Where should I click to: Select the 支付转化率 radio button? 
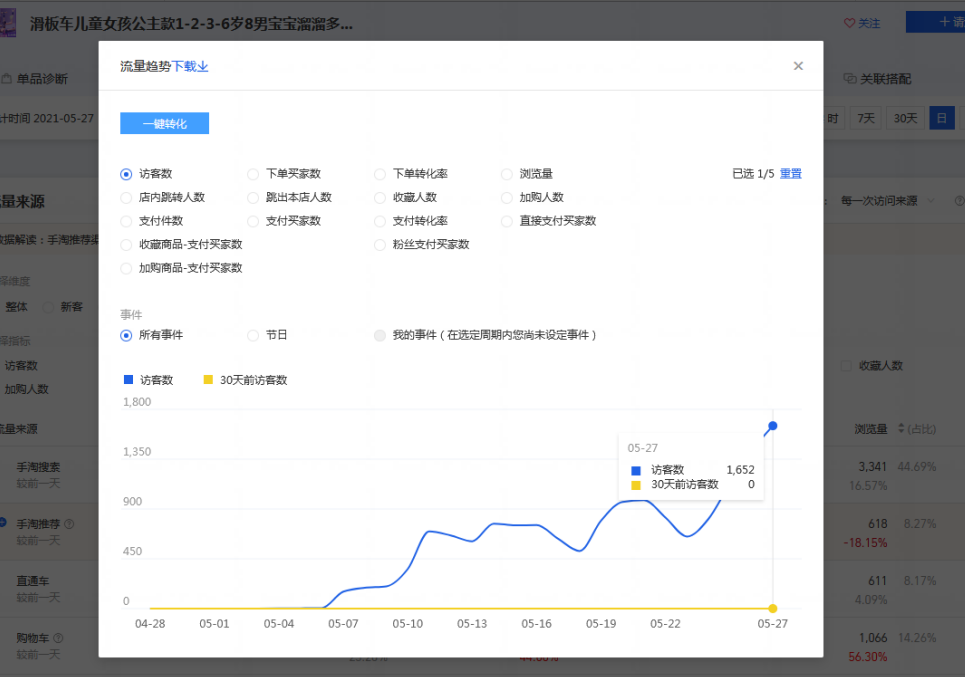tap(380, 221)
